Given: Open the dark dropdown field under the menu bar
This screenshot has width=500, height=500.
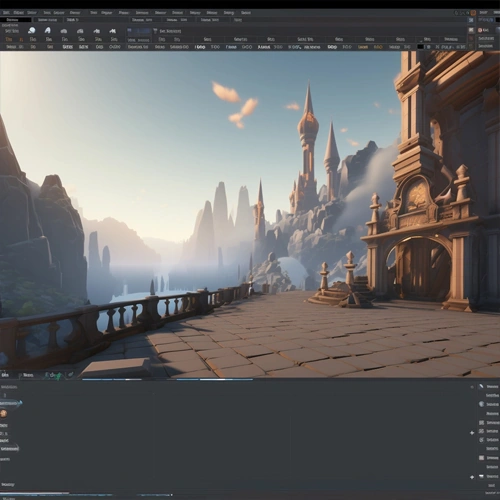Looking at the screenshot, I should pos(16,20).
